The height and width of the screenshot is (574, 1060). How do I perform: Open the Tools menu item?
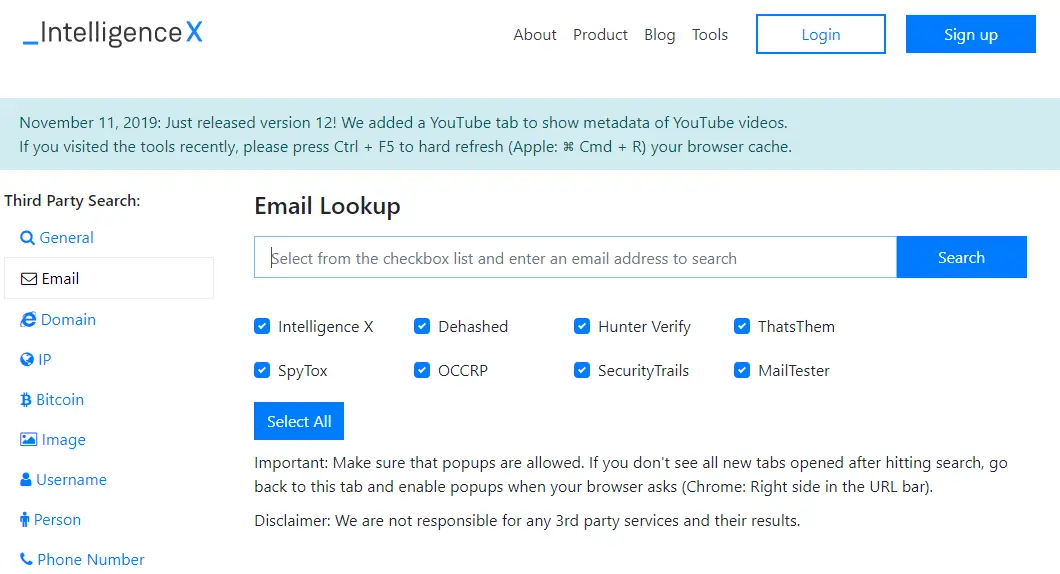pos(710,35)
